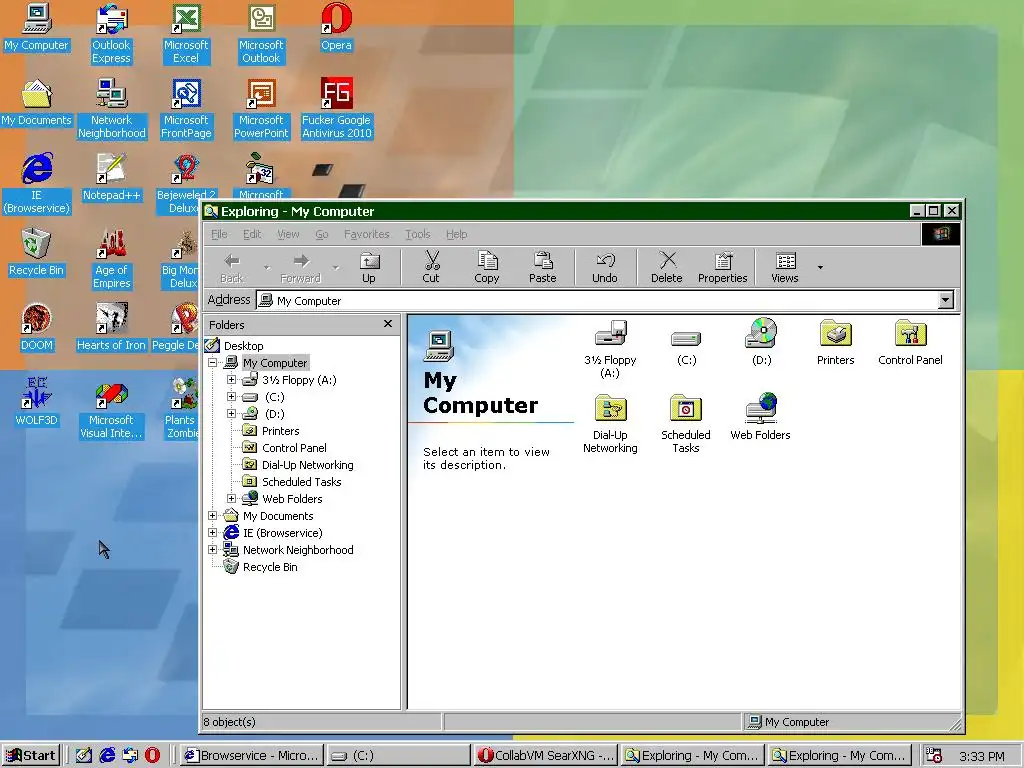The height and width of the screenshot is (768, 1024).
Task: Select Control Panel in the folder tree
Action: pyautogui.click(x=294, y=448)
